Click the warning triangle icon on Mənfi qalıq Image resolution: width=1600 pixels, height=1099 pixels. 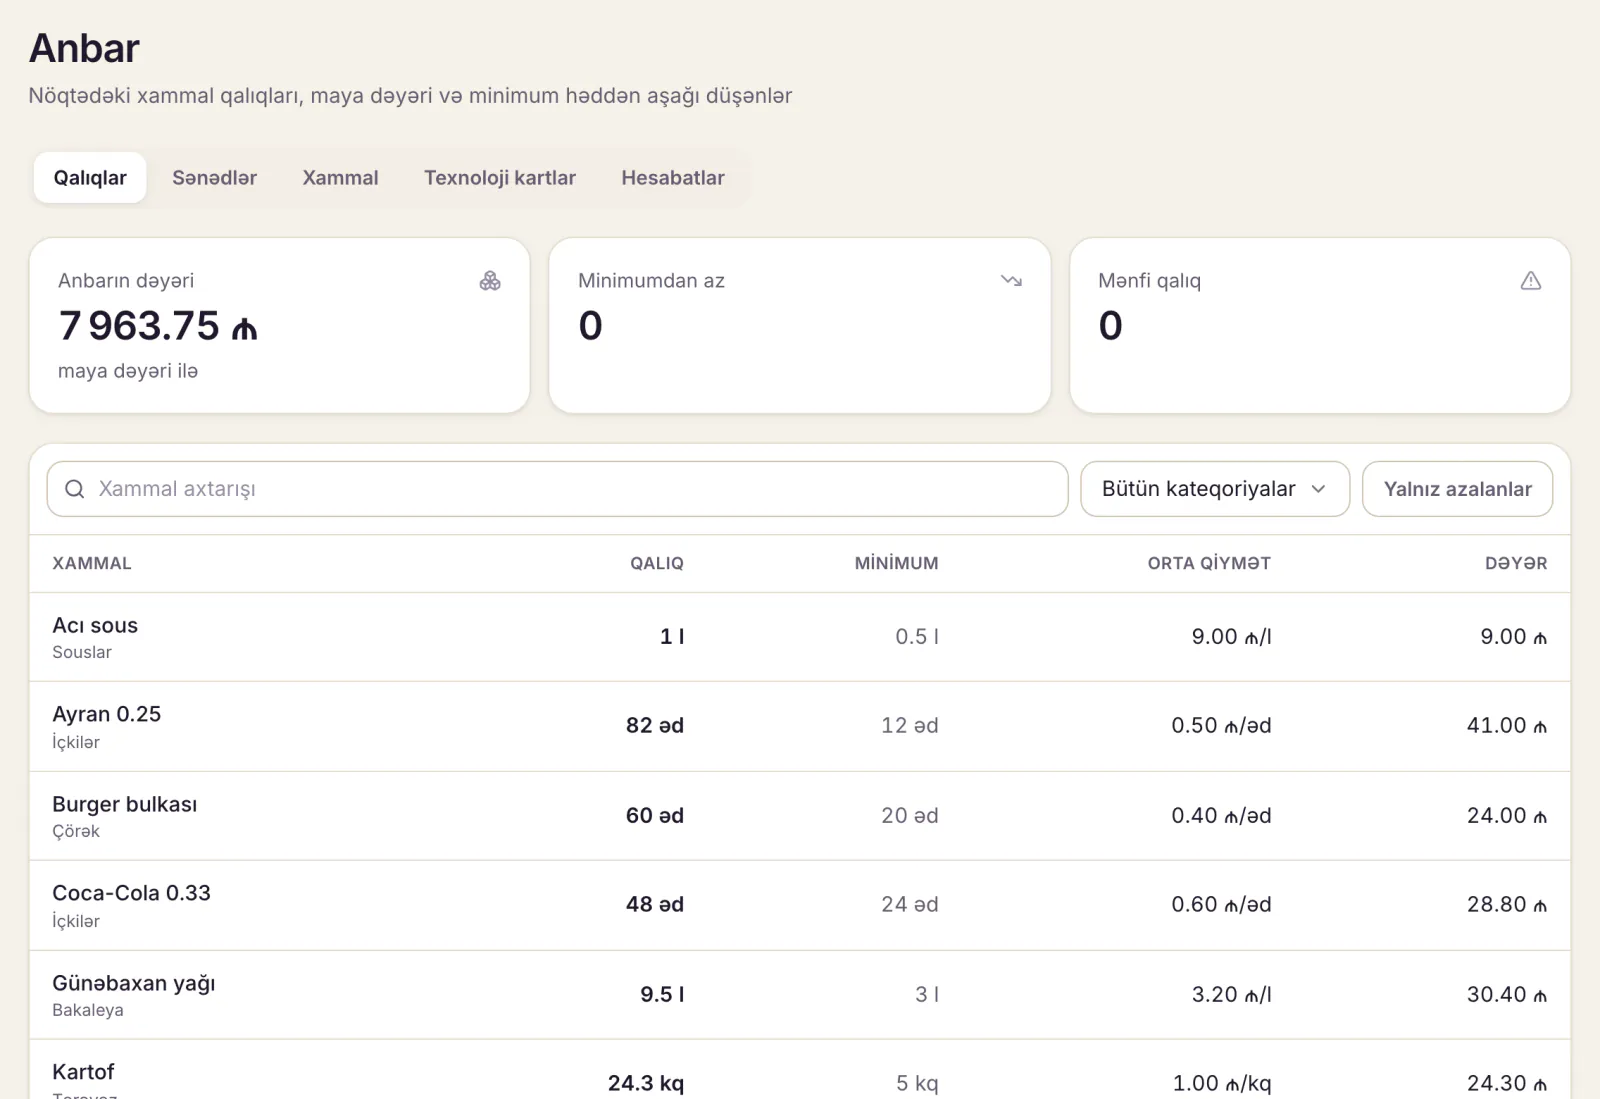1531,281
